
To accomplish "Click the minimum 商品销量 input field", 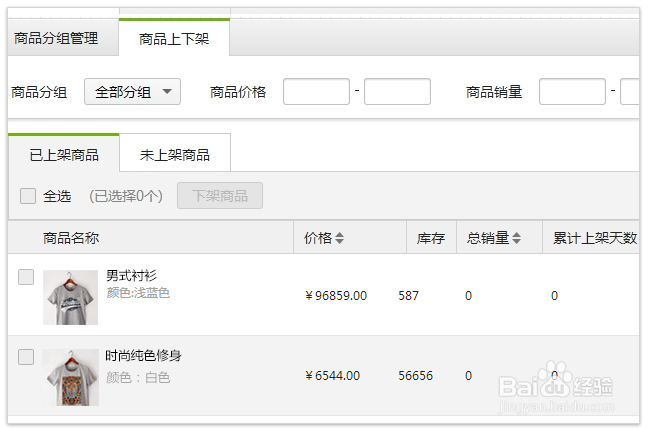I will 572,92.
